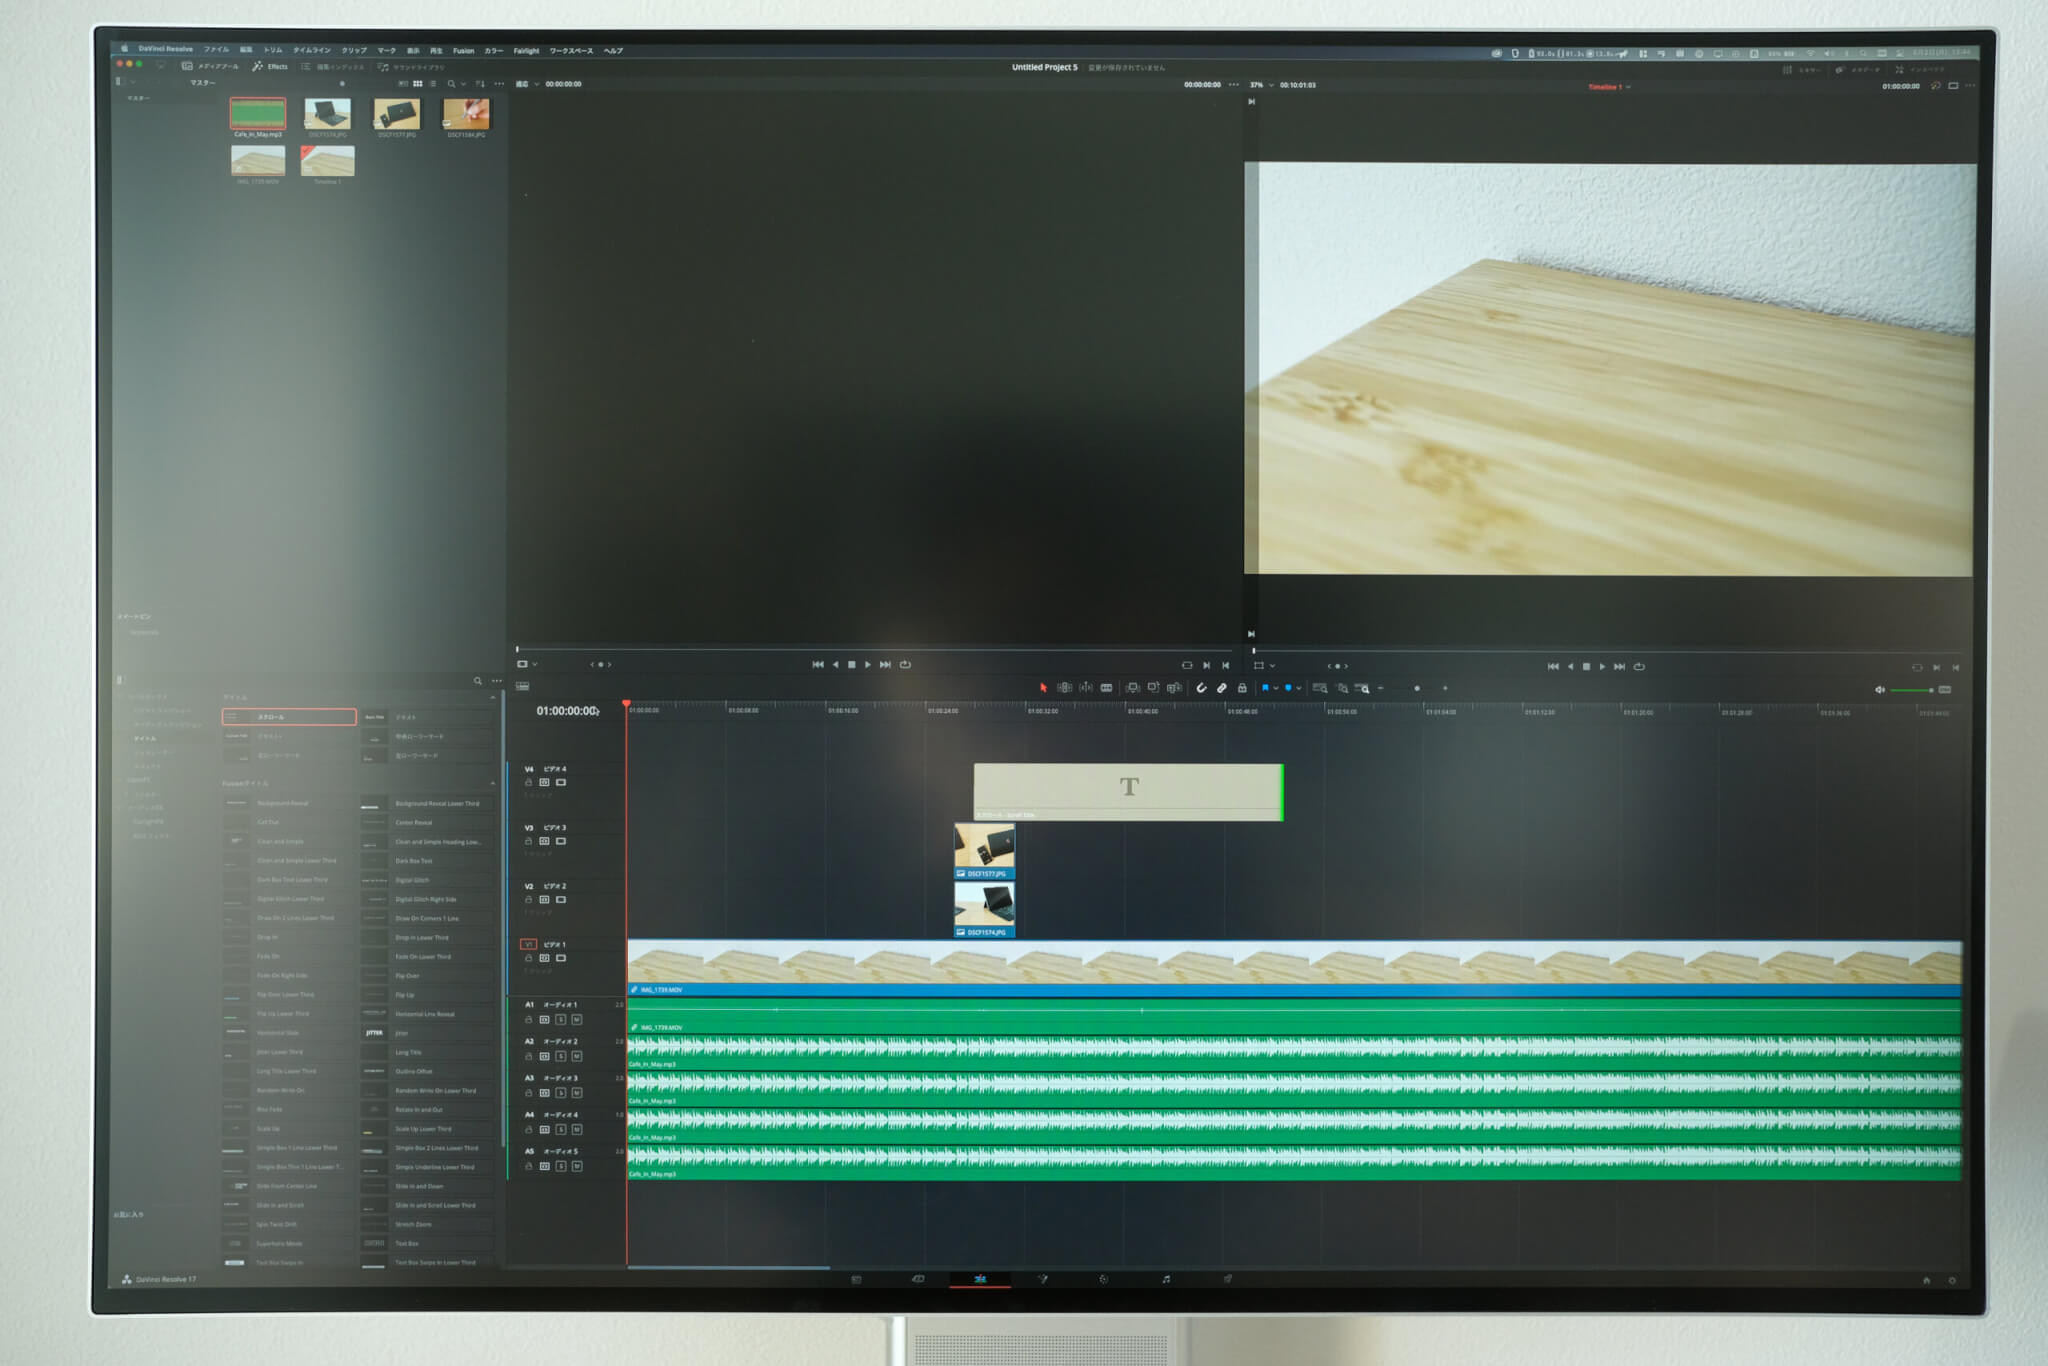Click the Insert Clip toolbar icon
This screenshot has width=2048, height=1366.
[1132, 688]
